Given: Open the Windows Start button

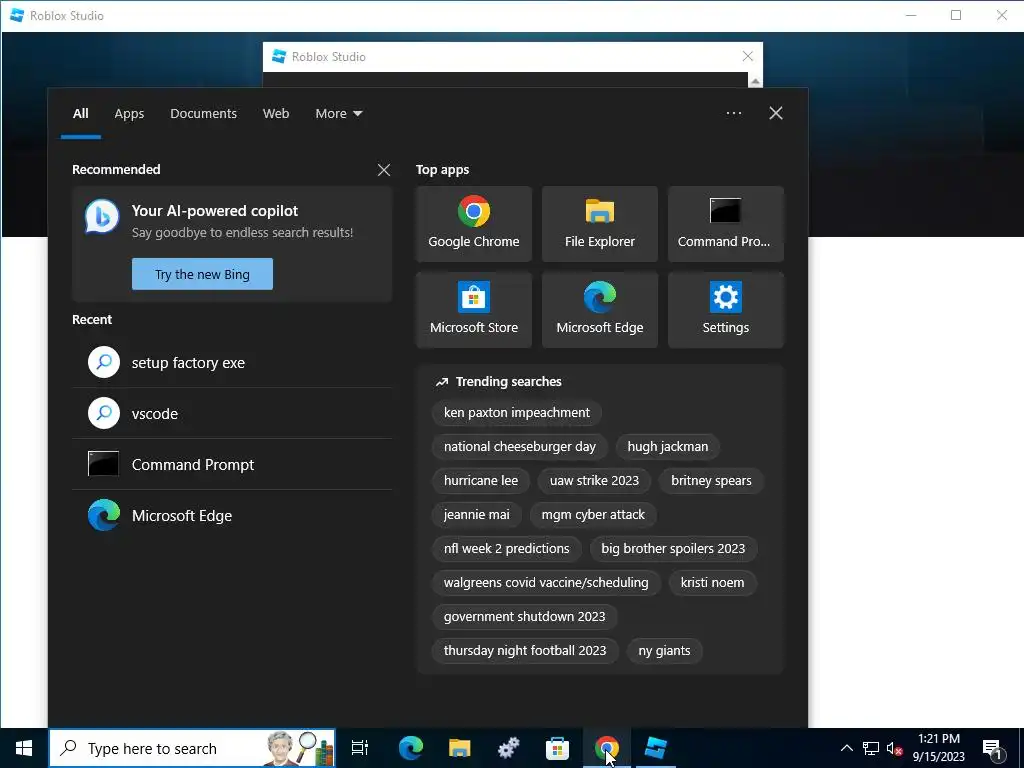Looking at the screenshot, I should click(24, 748).
